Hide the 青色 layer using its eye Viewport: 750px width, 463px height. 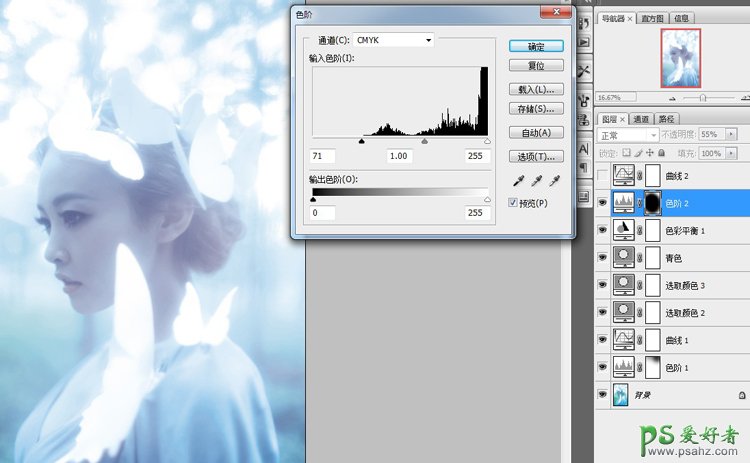(x=602, y=258)
